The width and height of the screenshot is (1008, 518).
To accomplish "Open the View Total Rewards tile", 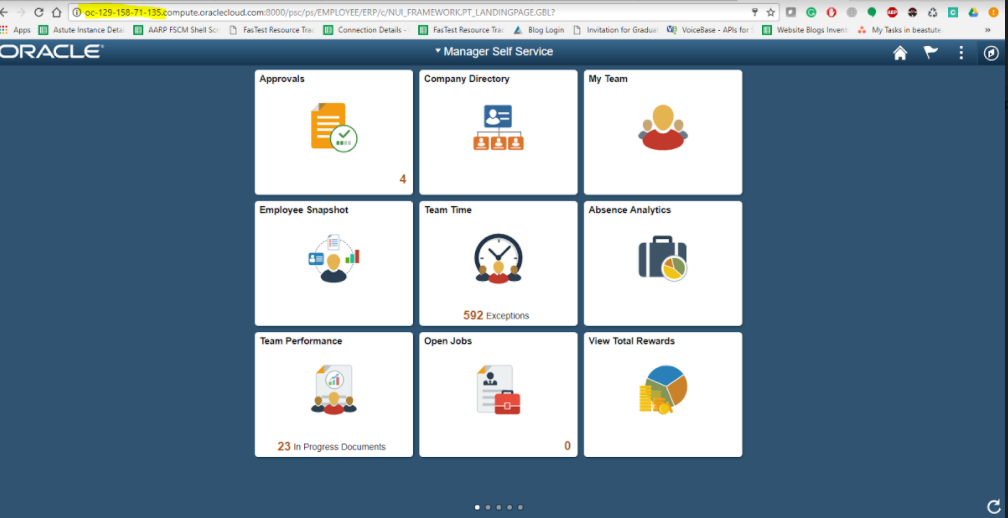I will coord(663,394).
